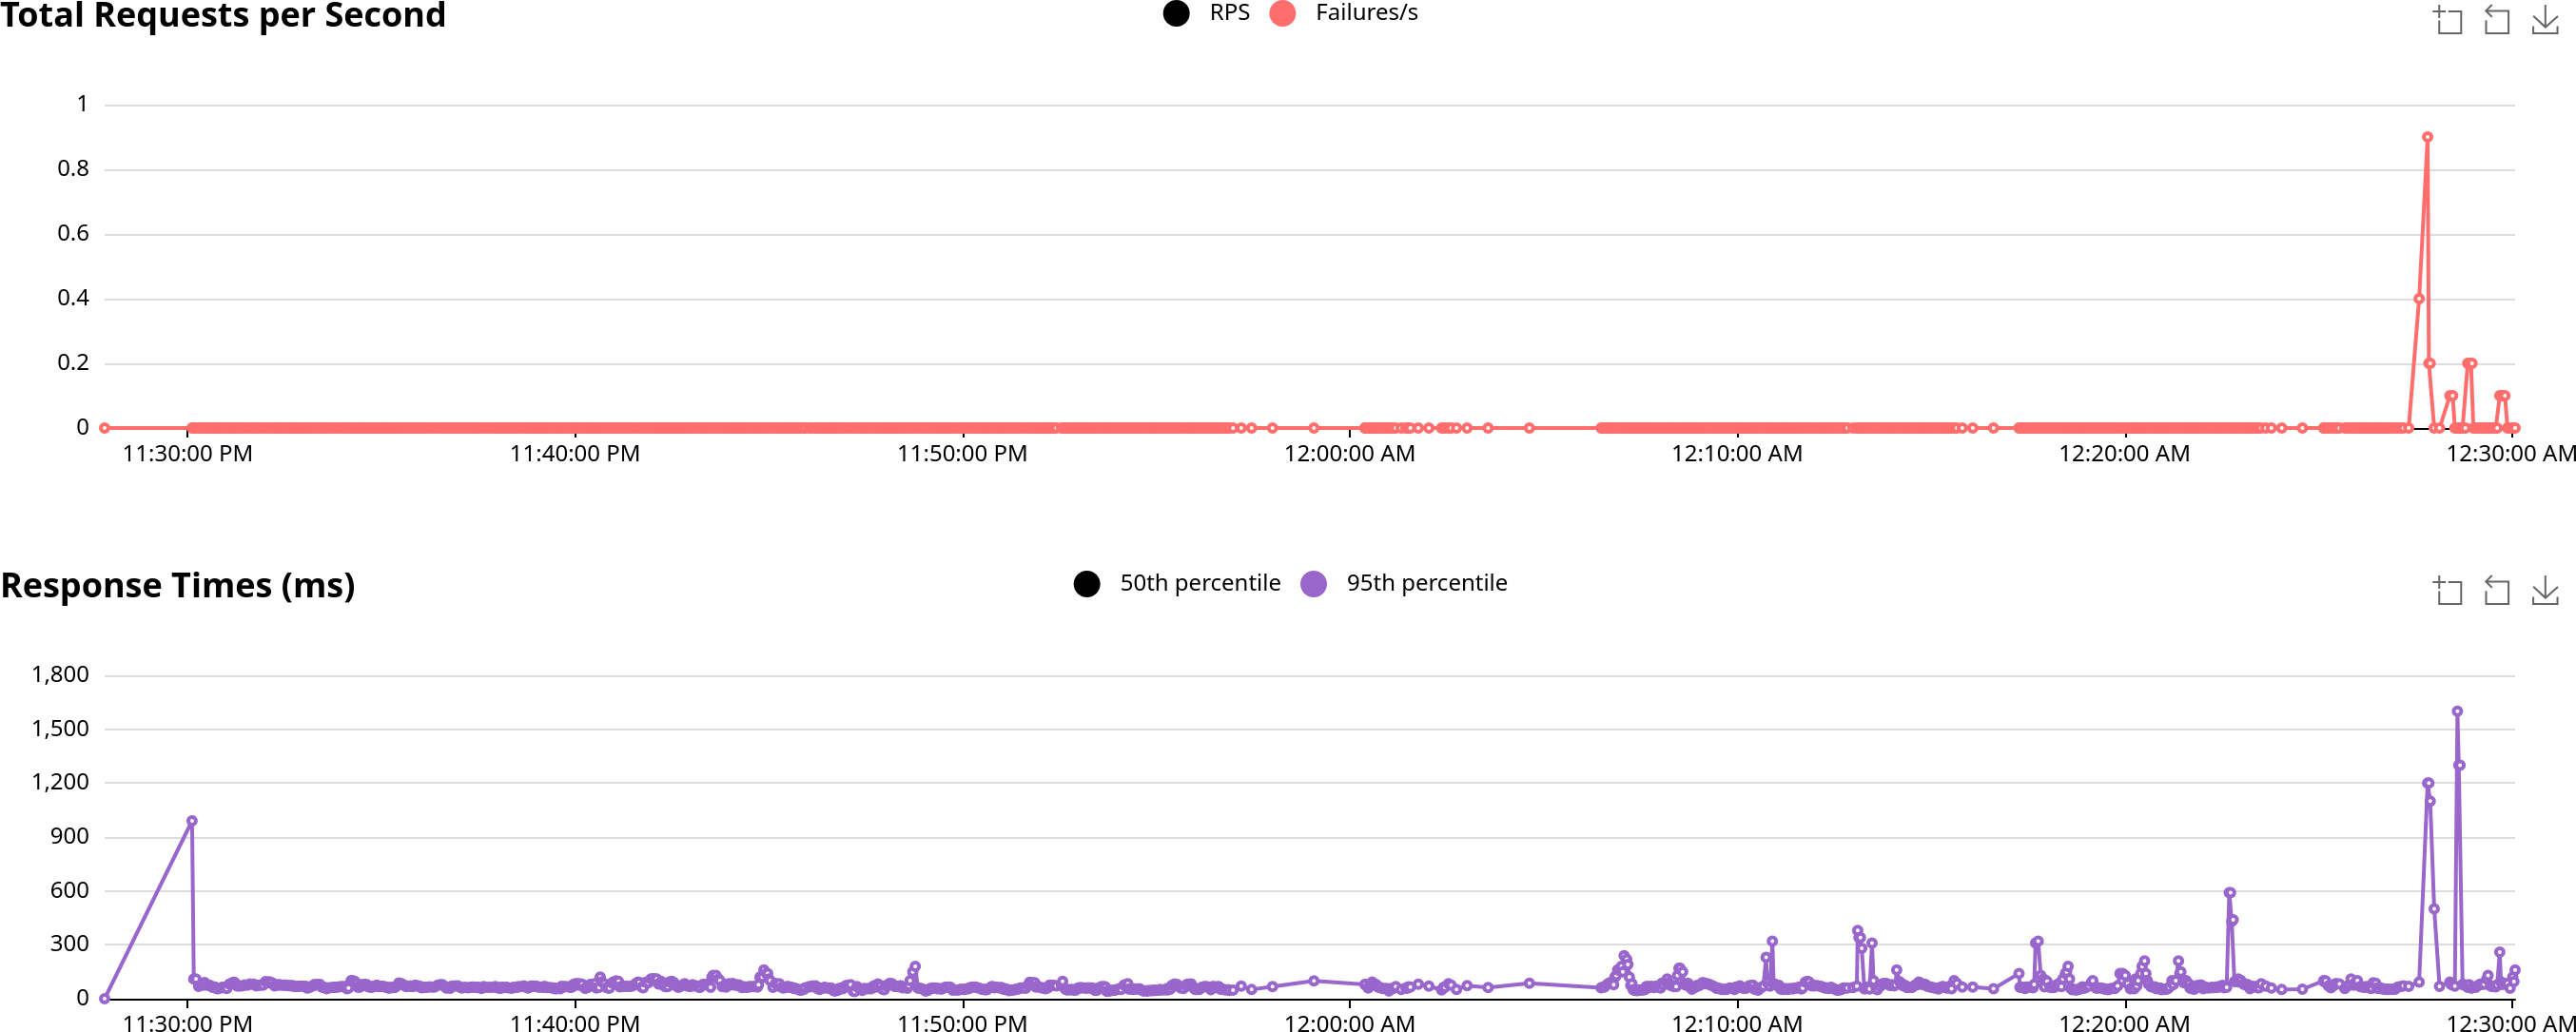Click the 1,800 y-axis label

click(60, 675)
